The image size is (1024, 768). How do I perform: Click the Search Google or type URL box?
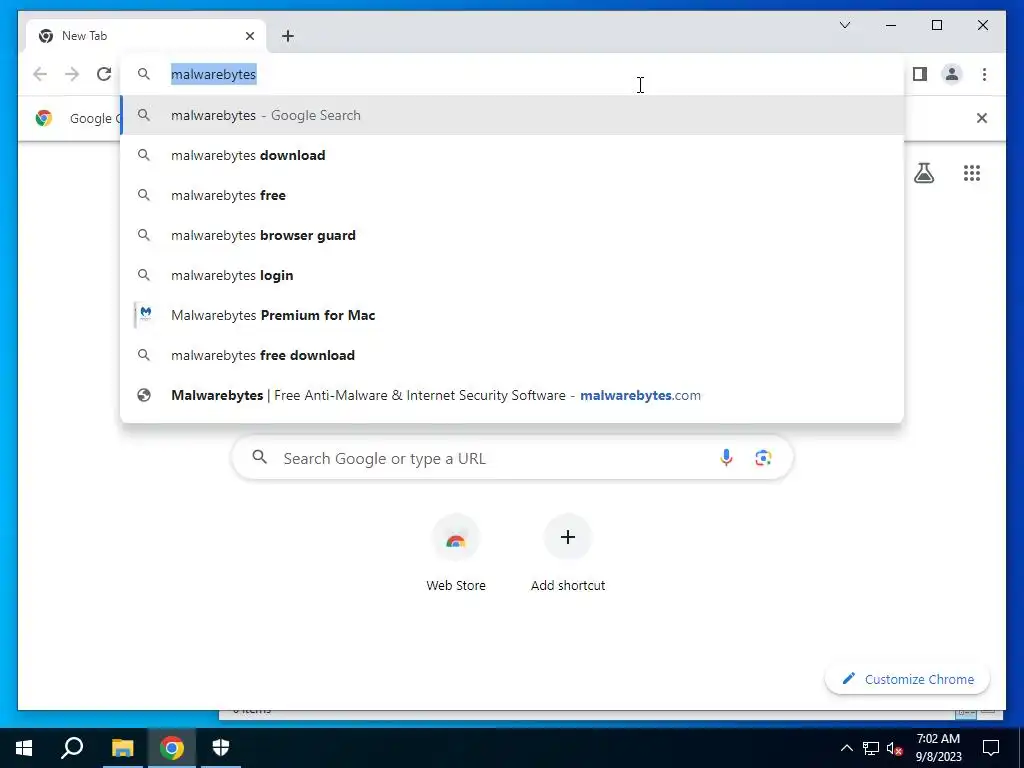512,458
